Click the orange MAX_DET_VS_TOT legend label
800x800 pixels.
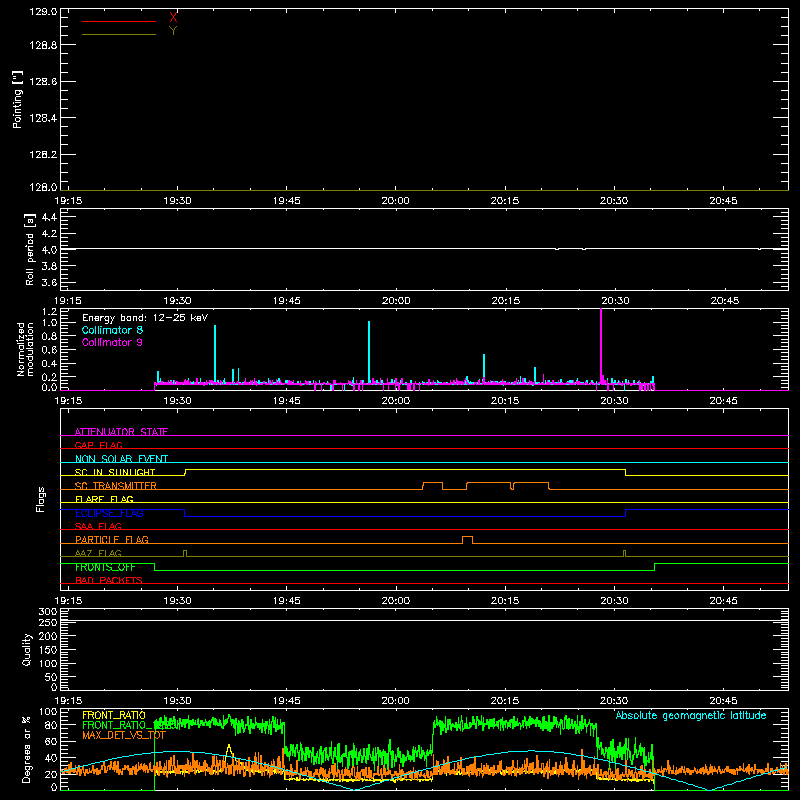pos(124,735)
